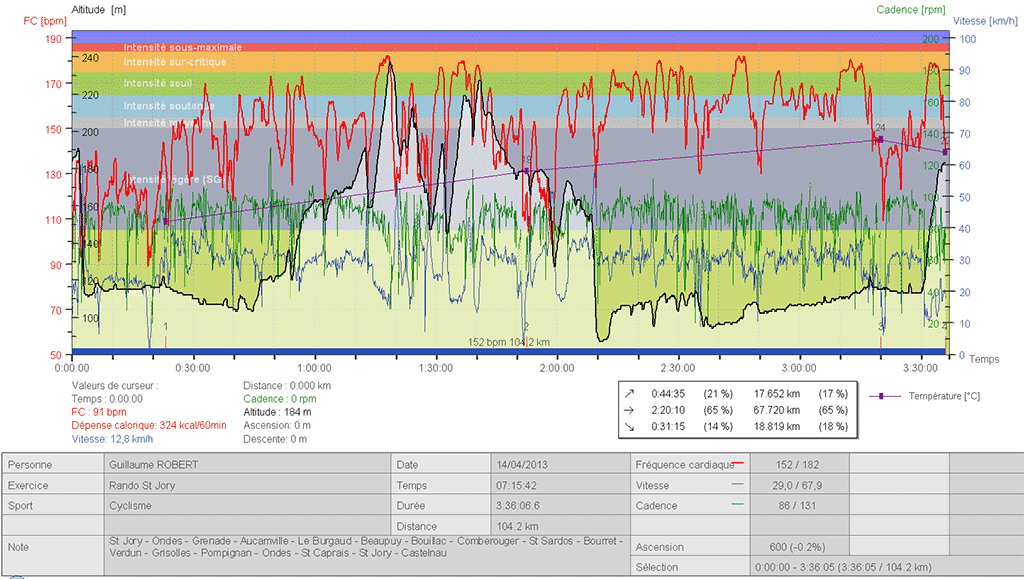Image resolution: width=1024 pixels, height=579 pixels.
Task: Click the 'Cadence [rpm]' axis title
Action: 910,9
